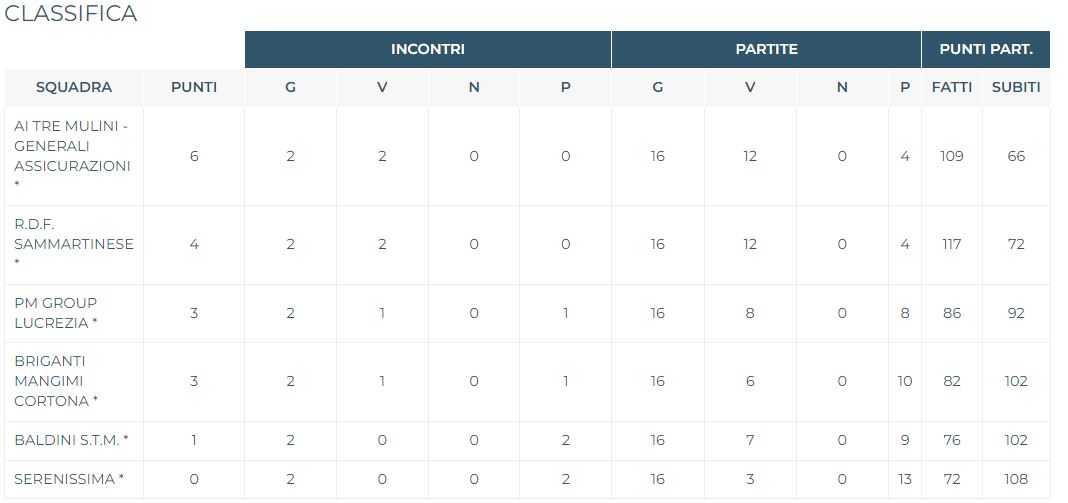Click the PARTITE header group
This screenshot has height=503, width=1068.
766,50
